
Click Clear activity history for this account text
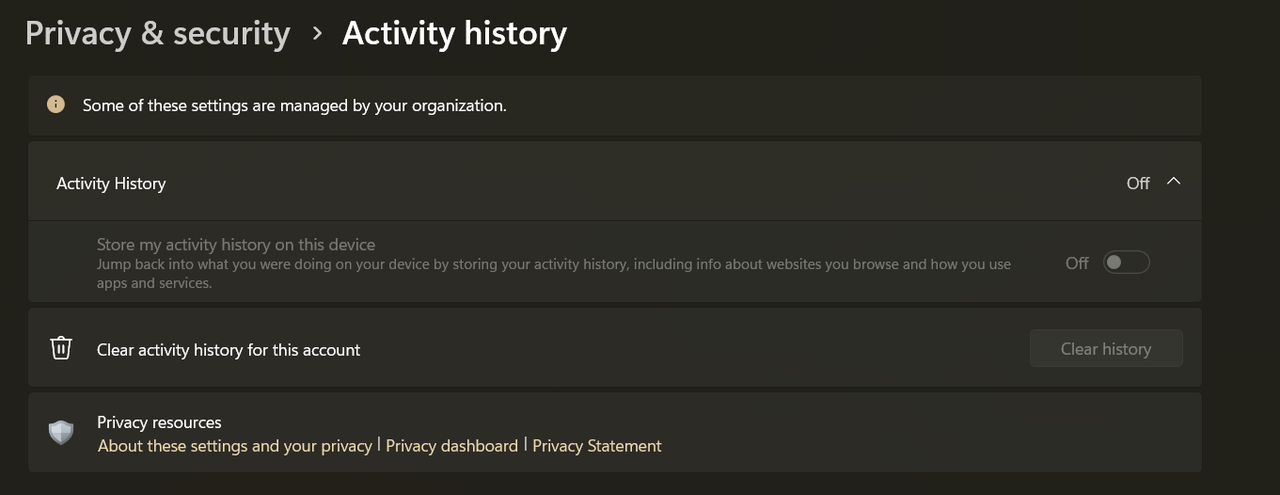[x=229, y=350]
